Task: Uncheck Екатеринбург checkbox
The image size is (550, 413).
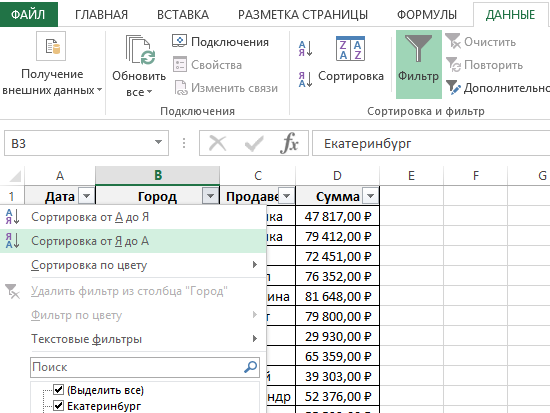Action: point(58,406)
